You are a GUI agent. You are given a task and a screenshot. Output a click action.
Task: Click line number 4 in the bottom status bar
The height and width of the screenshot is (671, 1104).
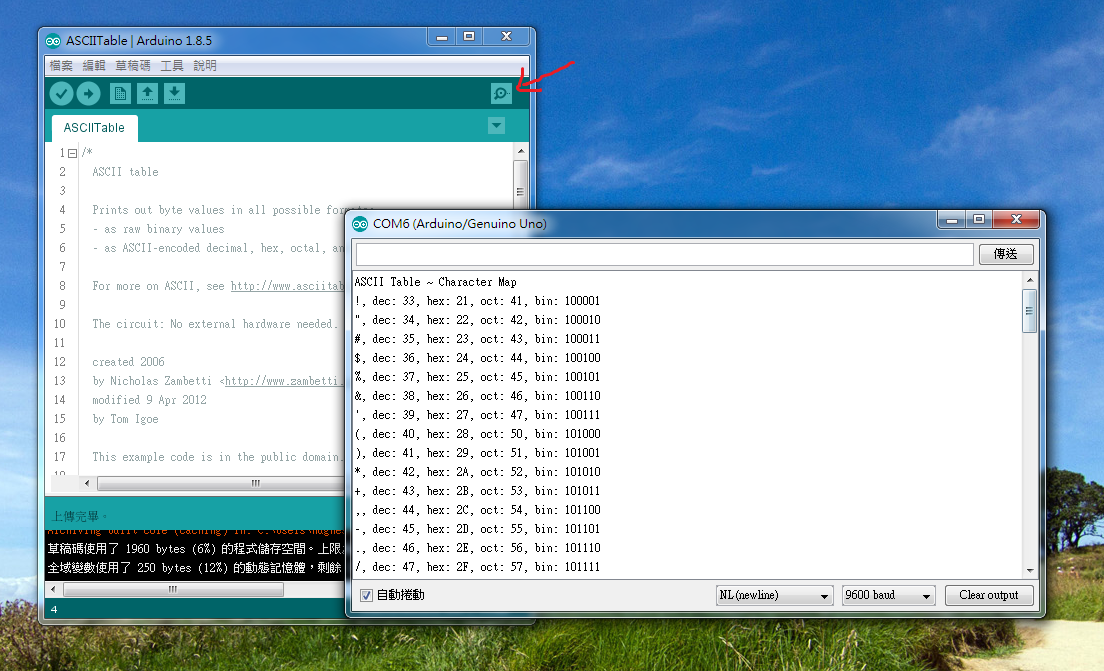[x=54, y=609]
